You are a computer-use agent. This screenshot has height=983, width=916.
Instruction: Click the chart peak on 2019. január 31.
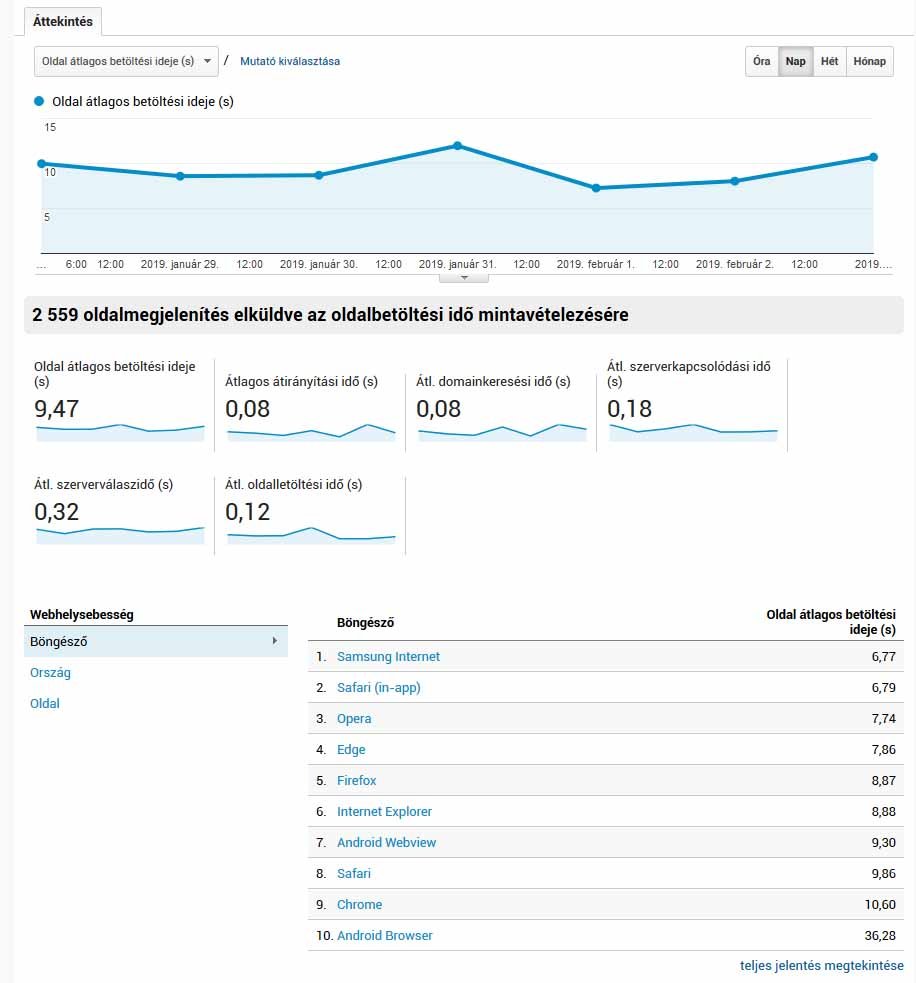pos(458,145)
